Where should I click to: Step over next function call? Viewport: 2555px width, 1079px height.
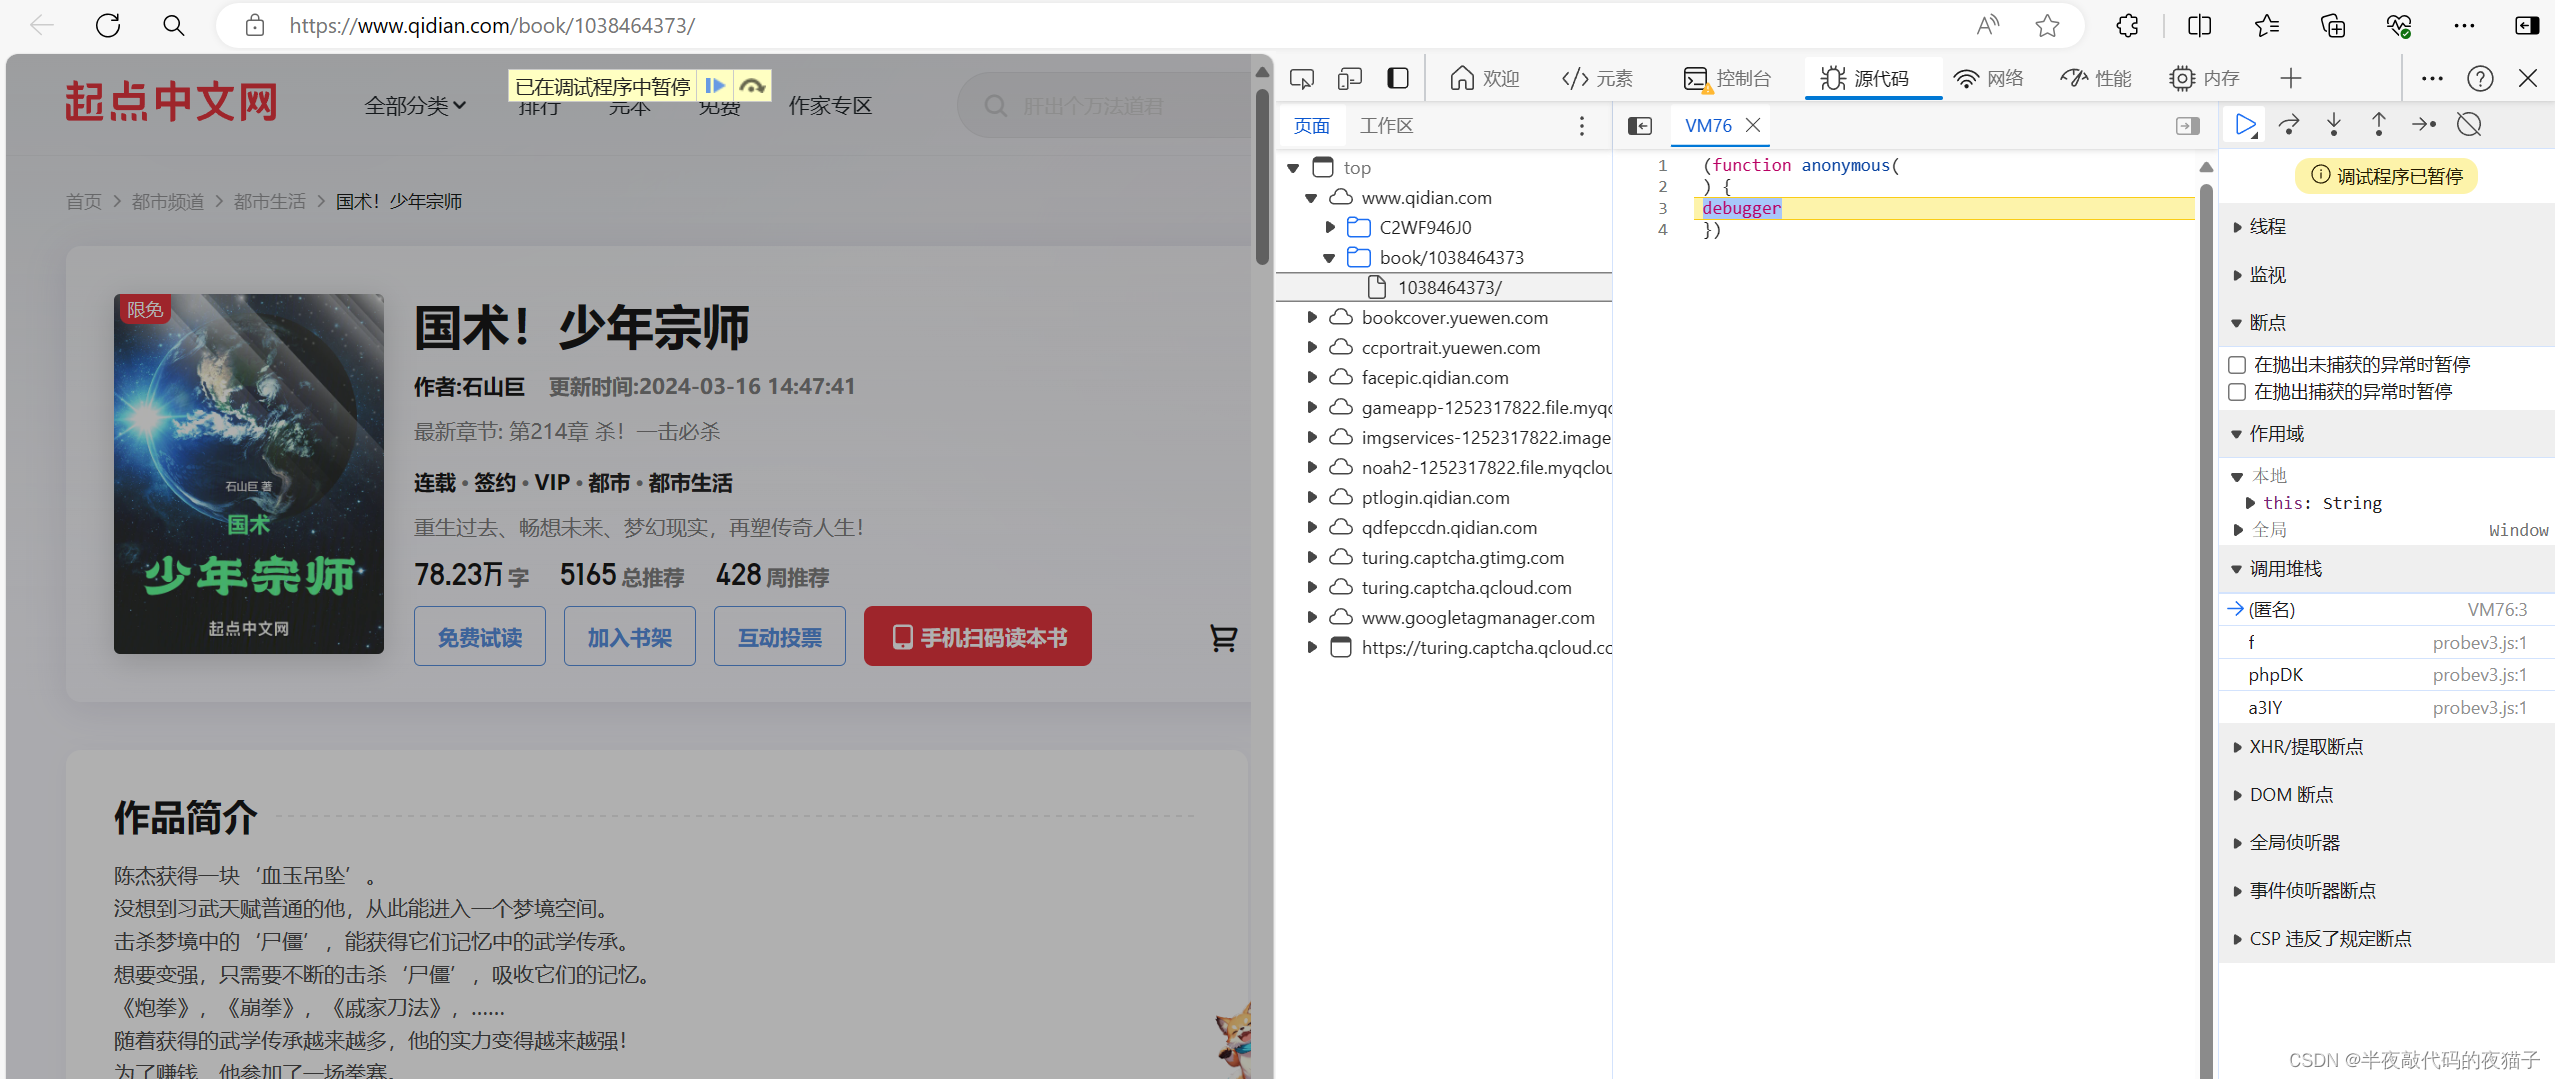[2289, 125]
